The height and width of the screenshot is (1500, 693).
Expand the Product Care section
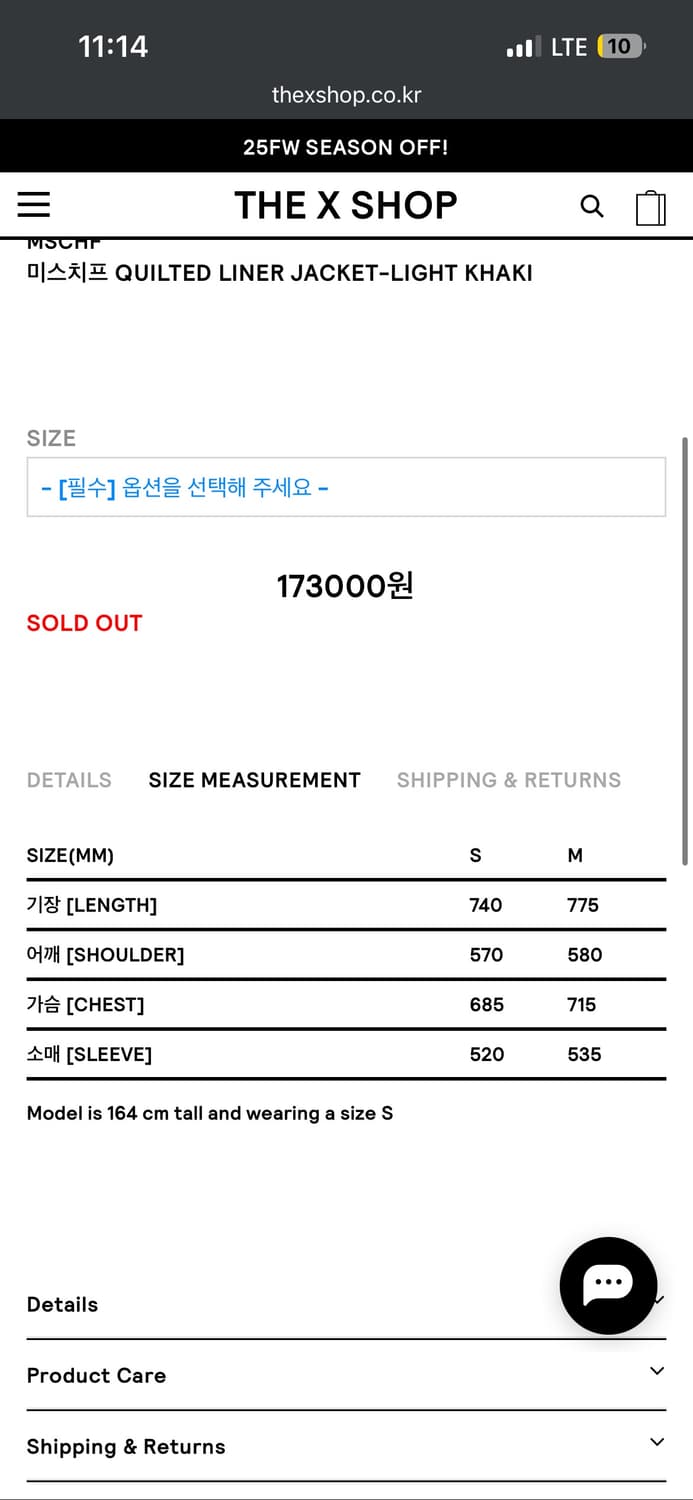click(346, 1374)
